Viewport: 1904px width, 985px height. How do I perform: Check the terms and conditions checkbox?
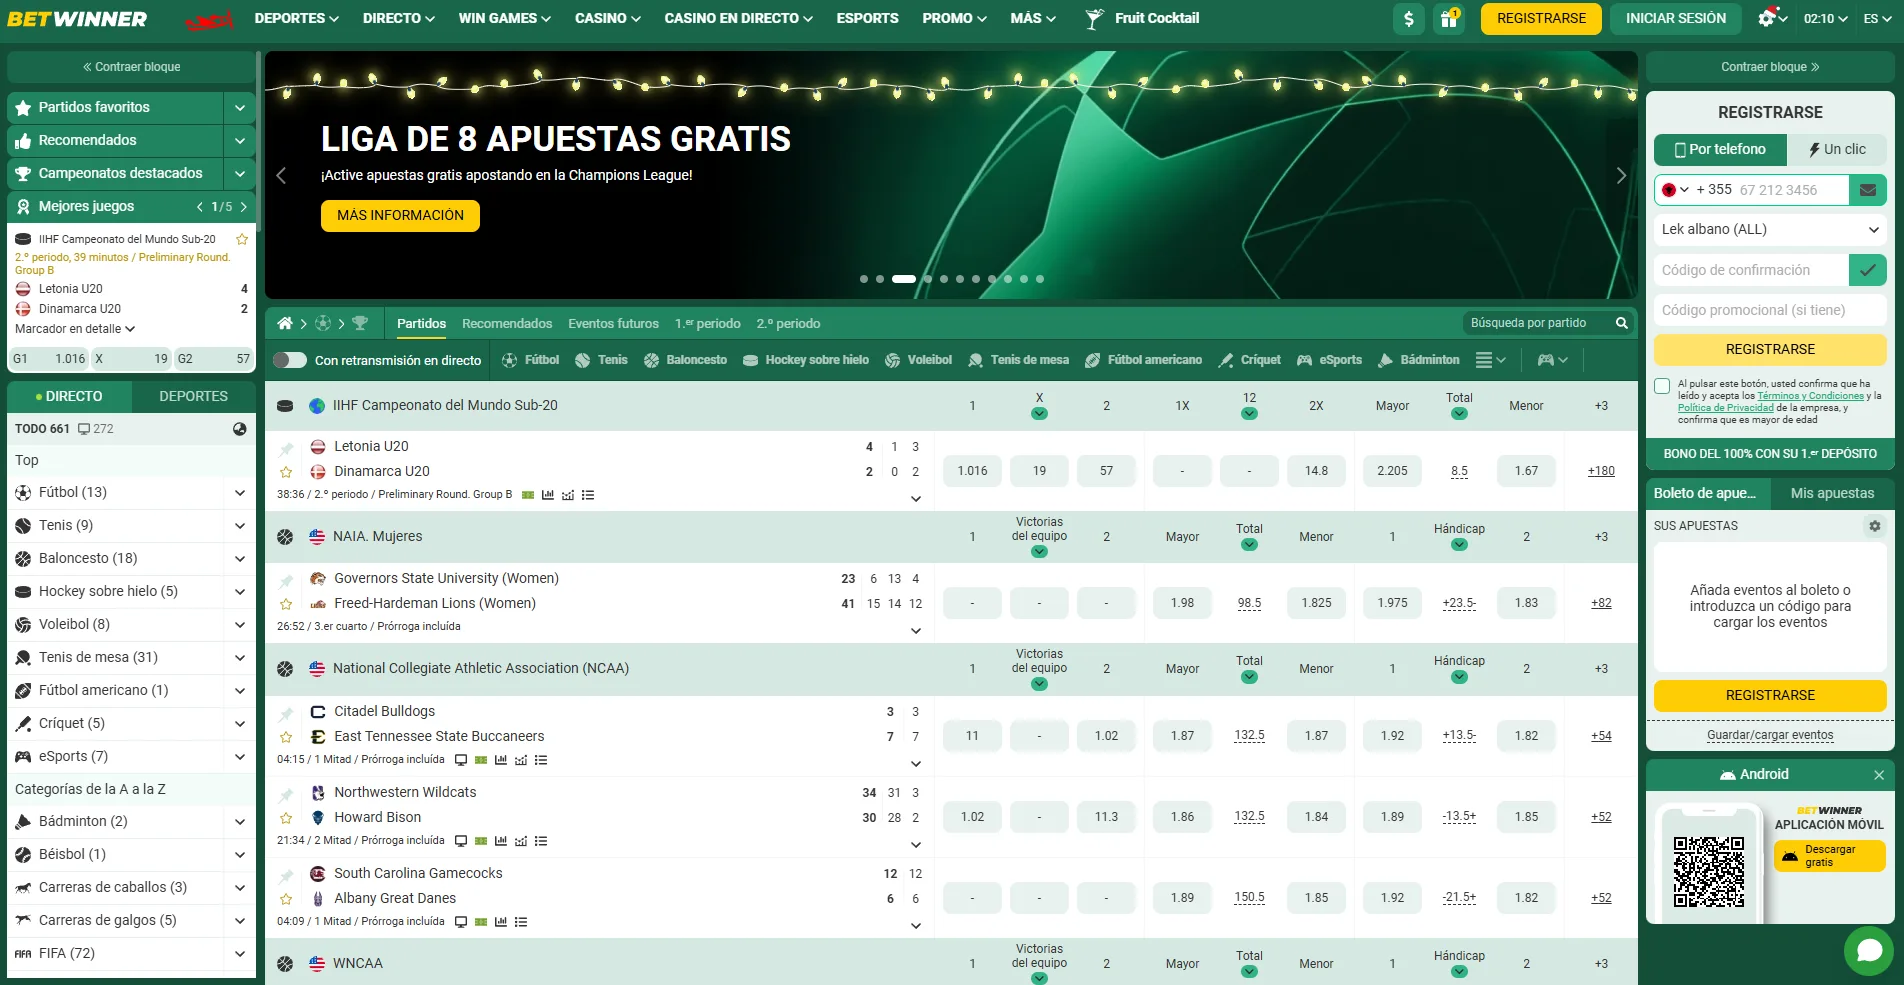(x=1662, y=386)
